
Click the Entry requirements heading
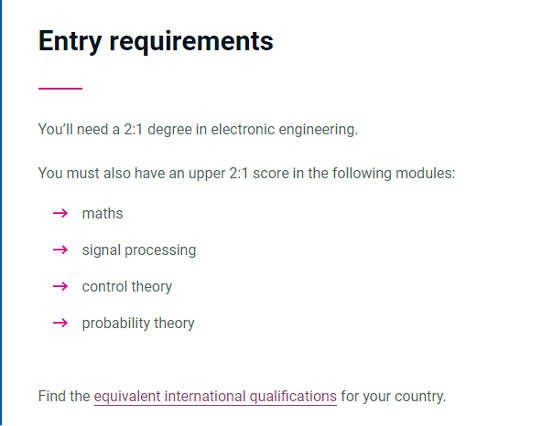[156, 42]
